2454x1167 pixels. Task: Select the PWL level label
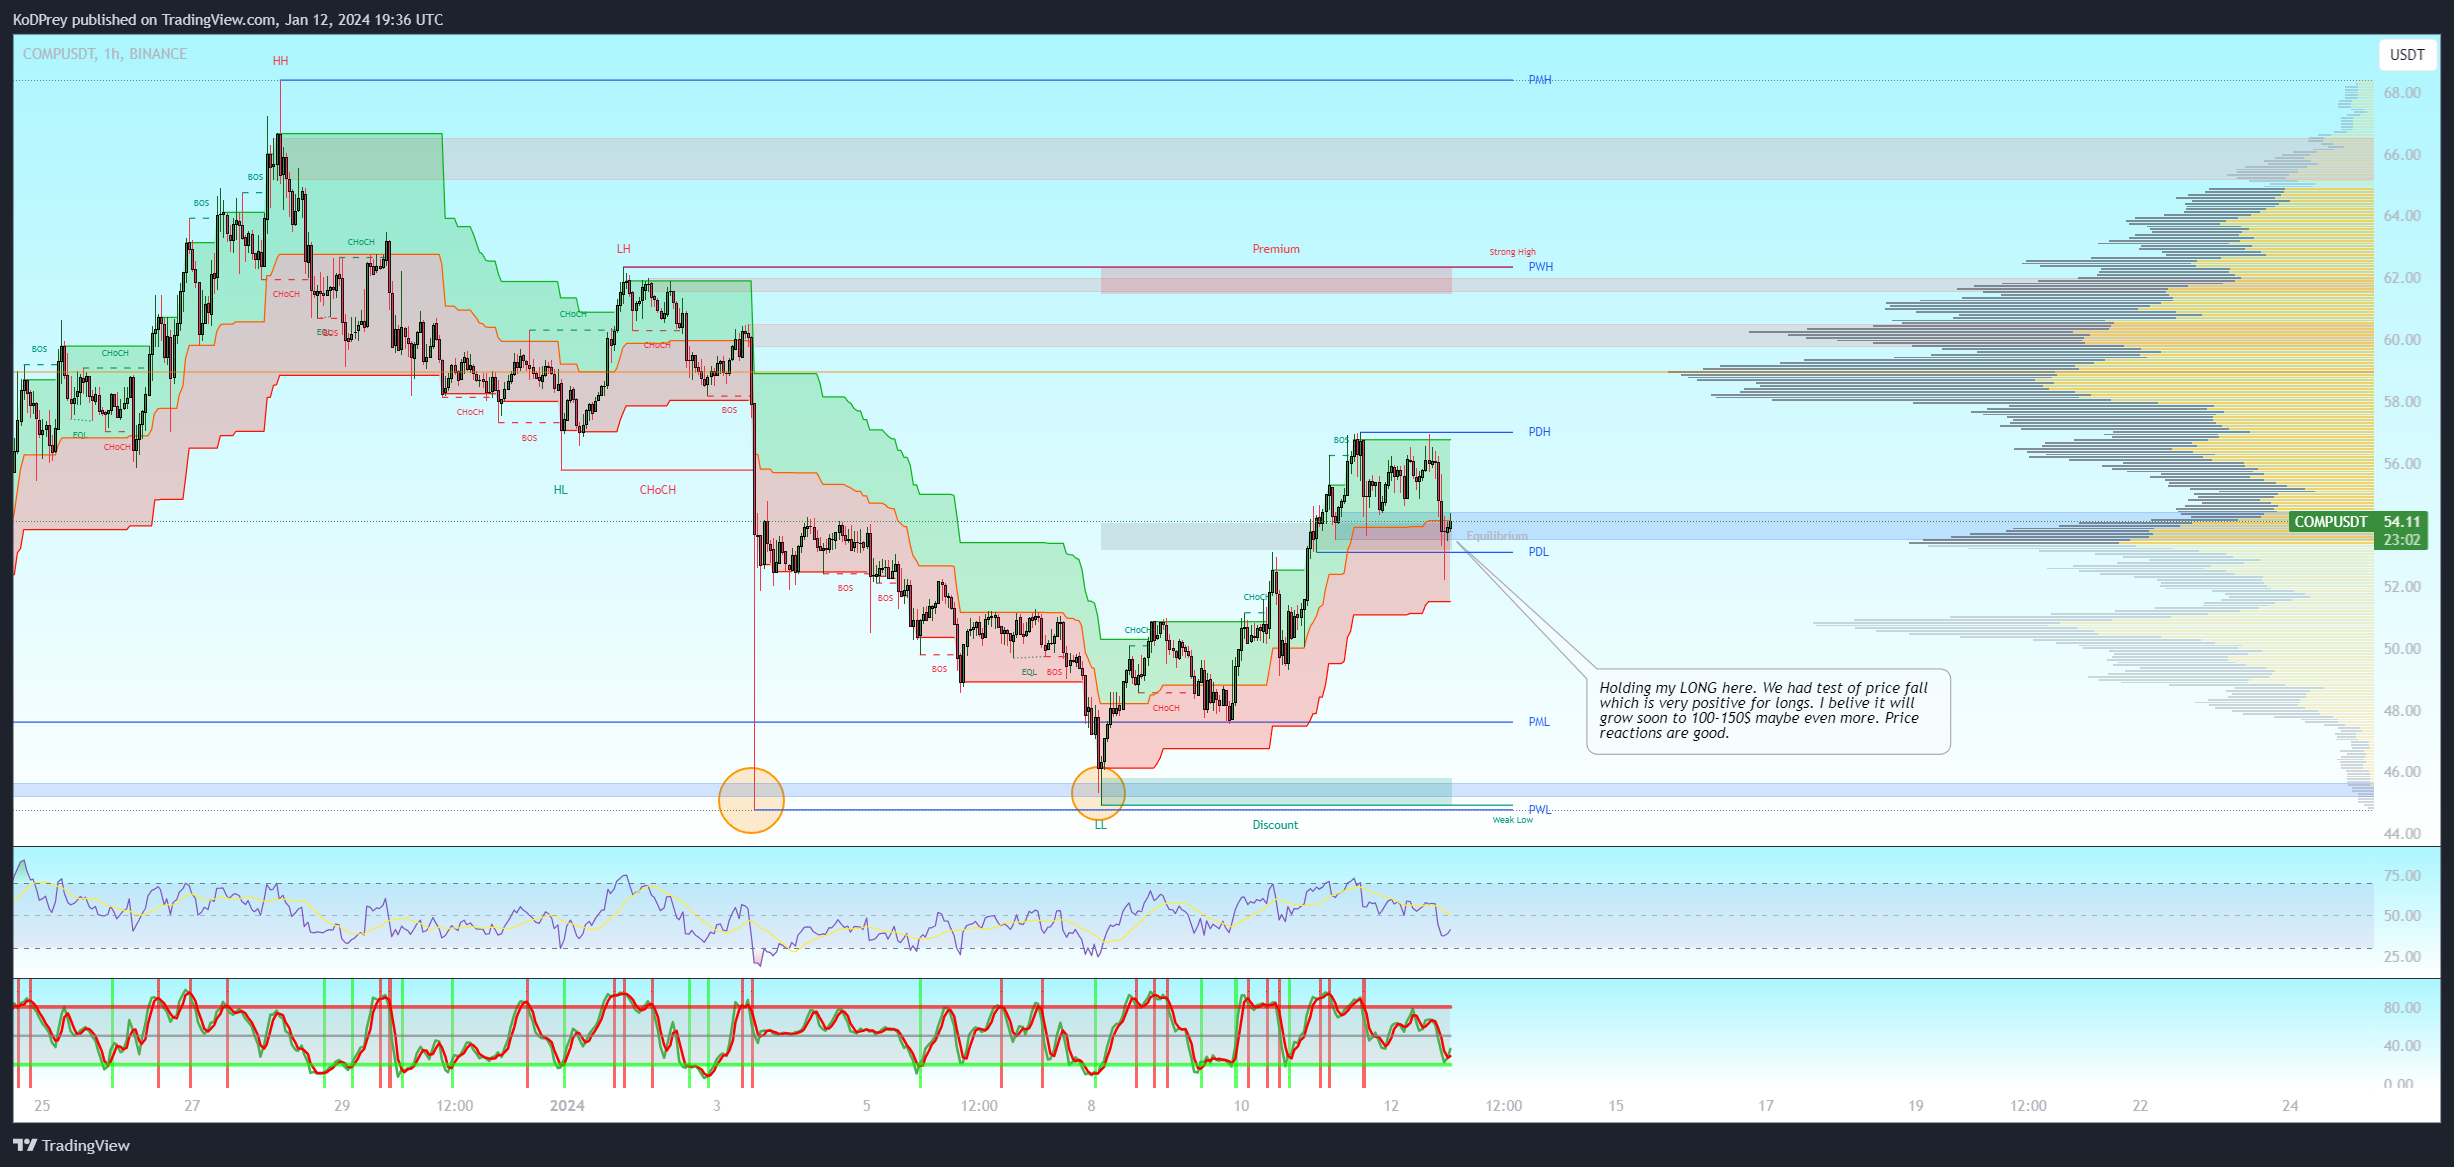1540,810
